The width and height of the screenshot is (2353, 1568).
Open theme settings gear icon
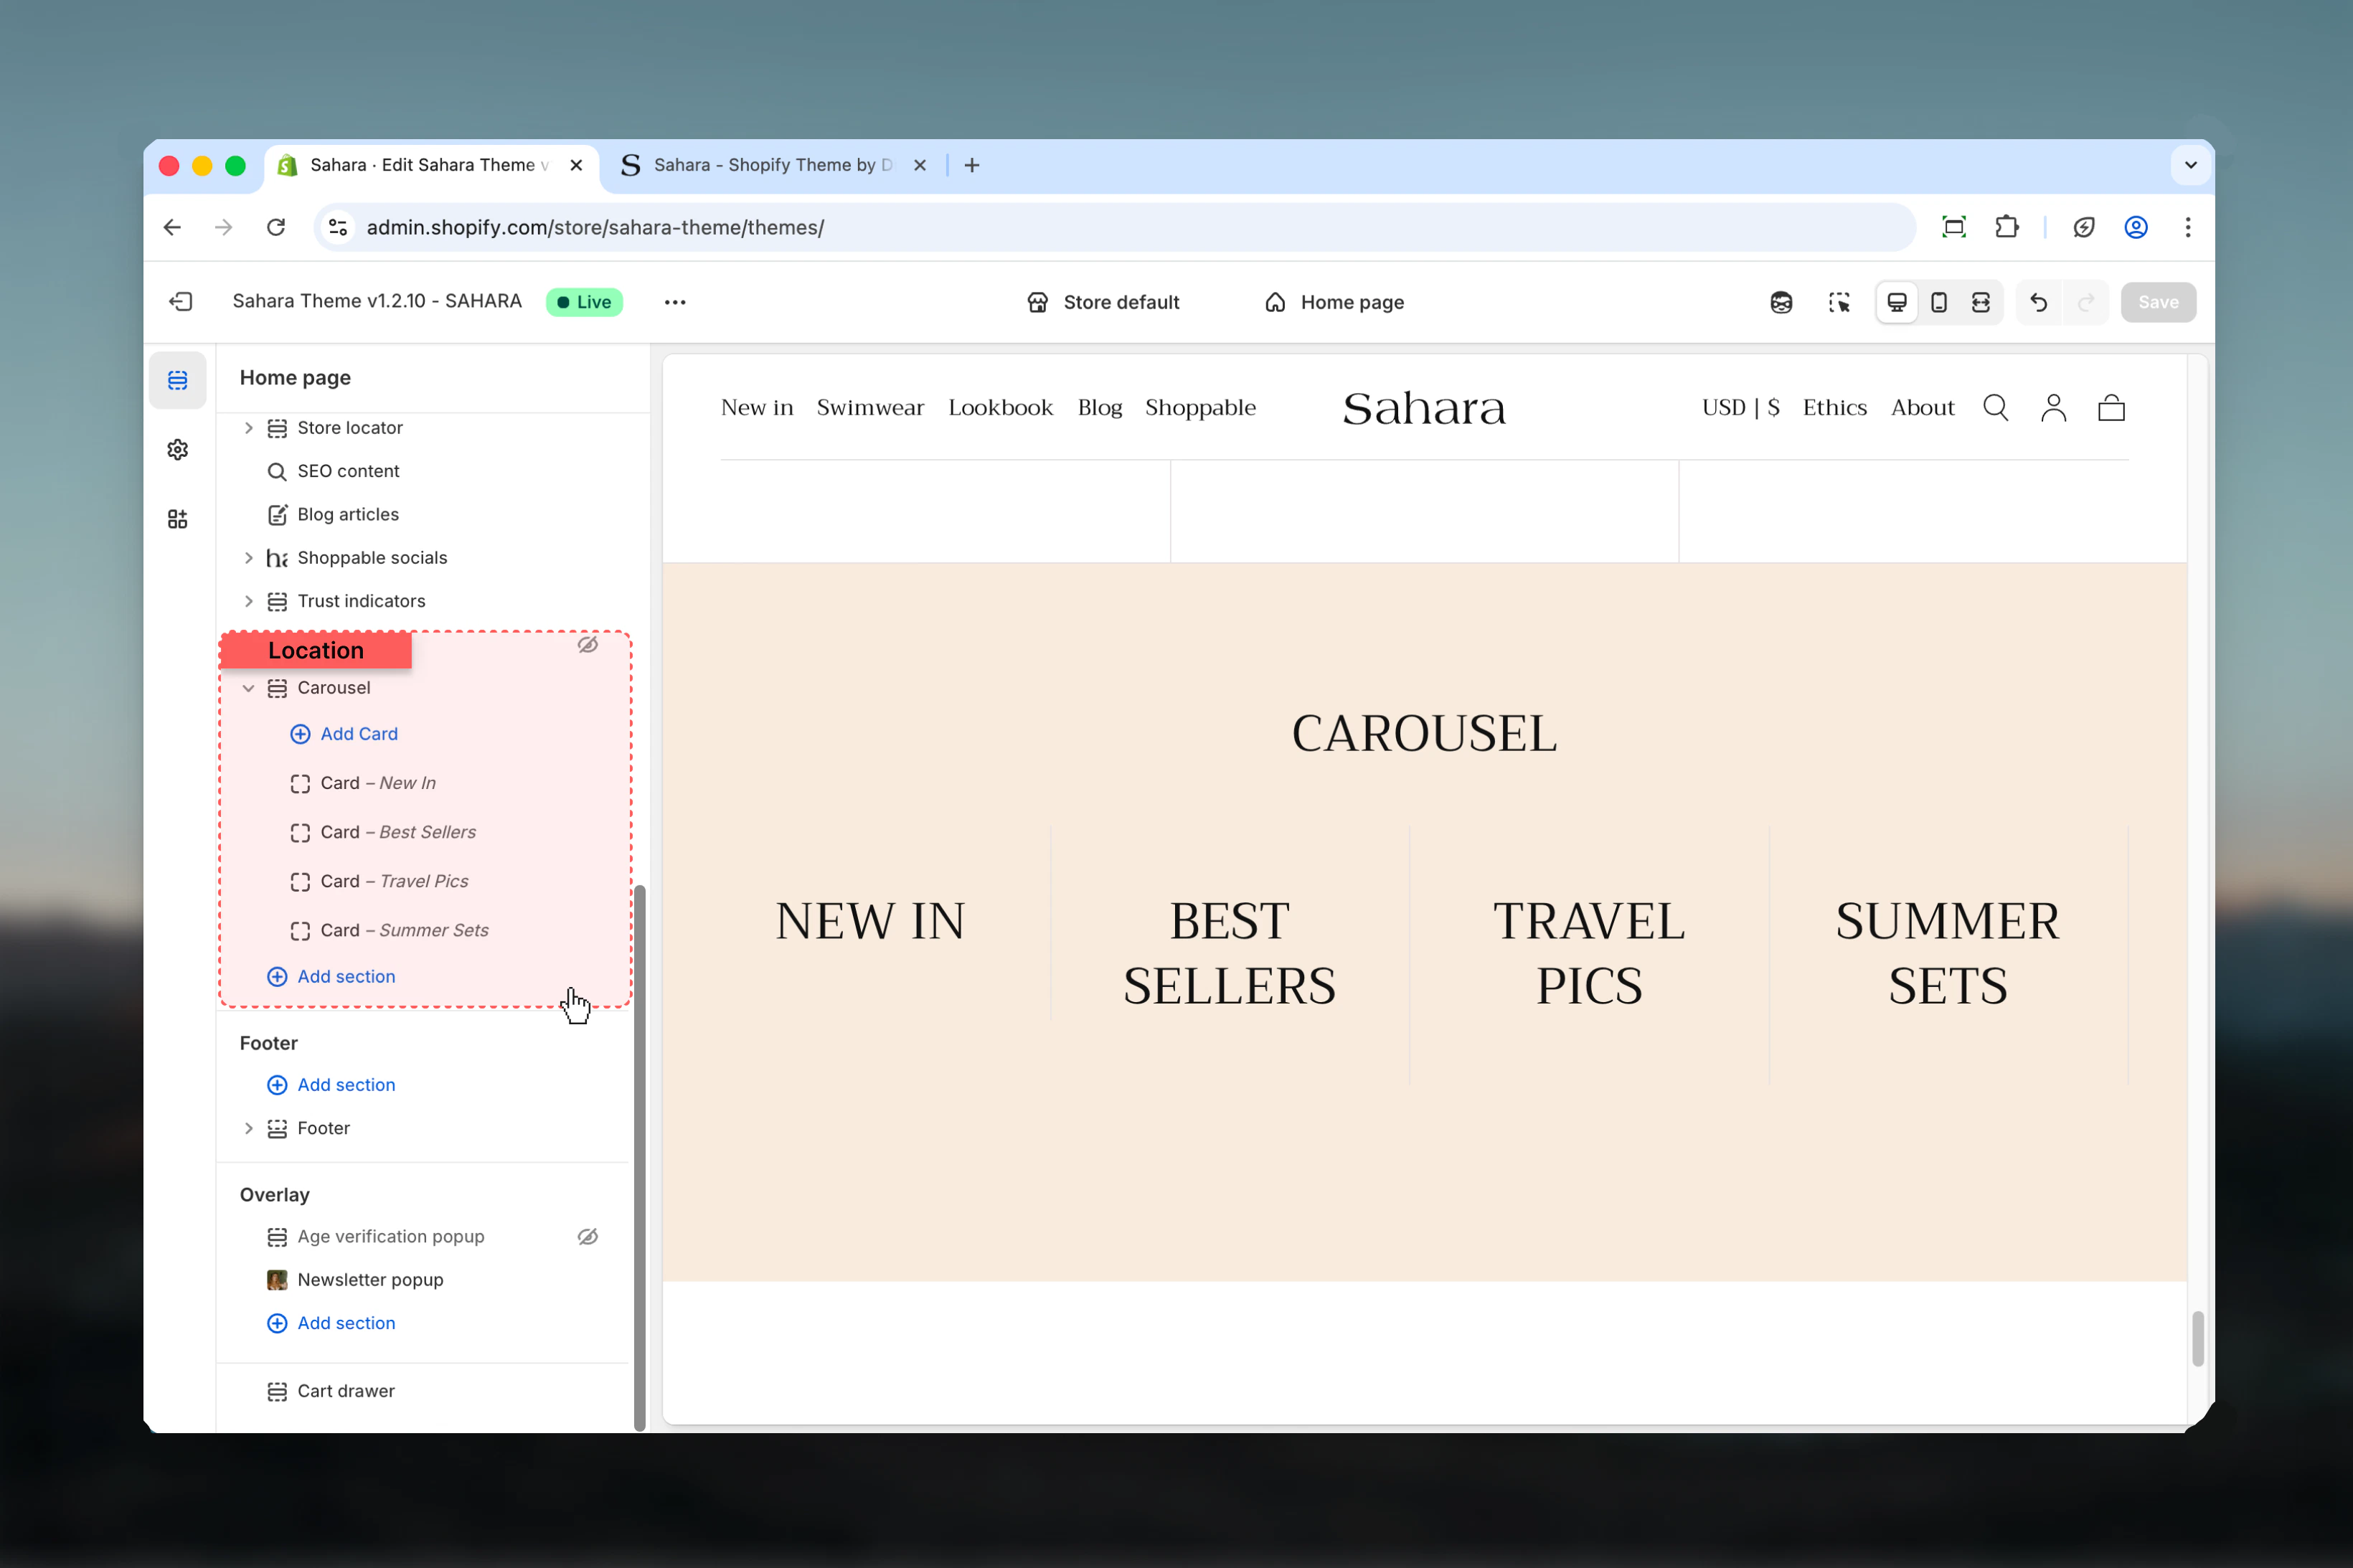[x=178, y=450]
